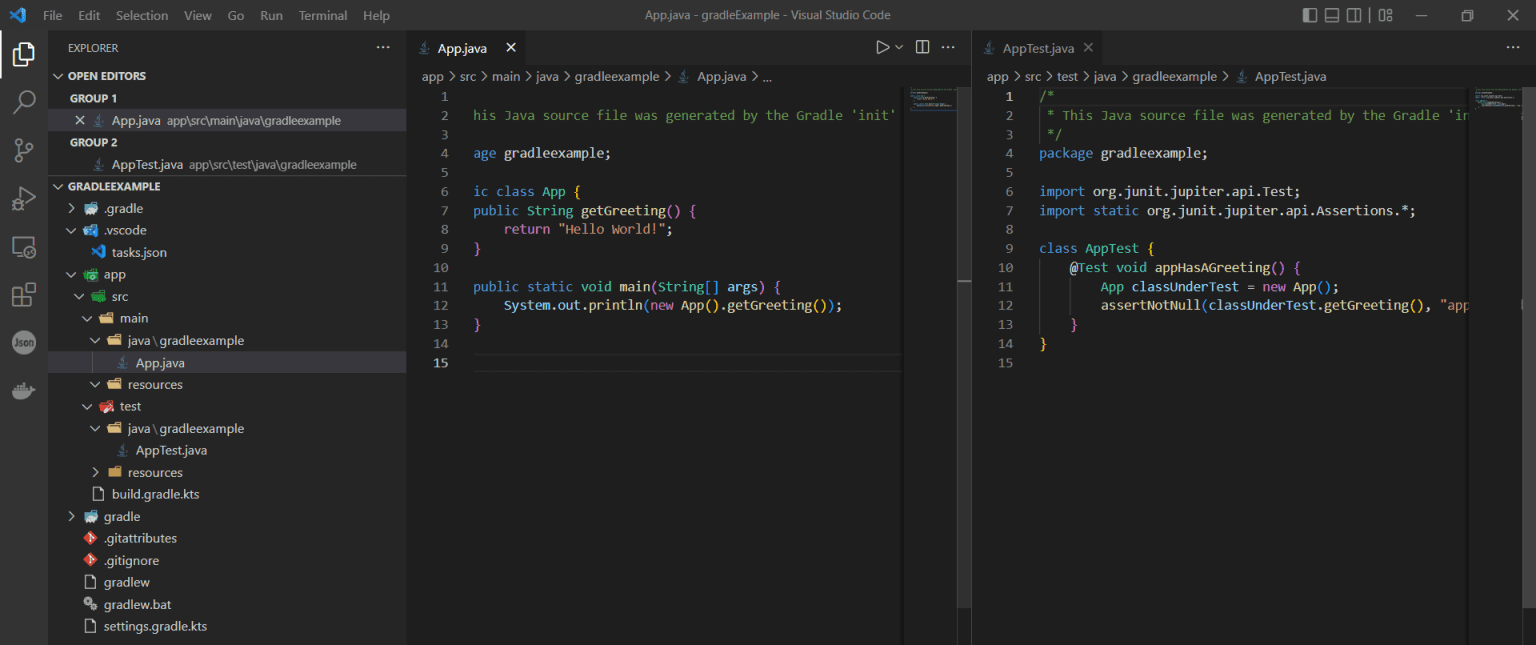The width and height of the screenshot is (1536, 645).
Task: Run the App.java file with the play button
Action: point(881,46)
